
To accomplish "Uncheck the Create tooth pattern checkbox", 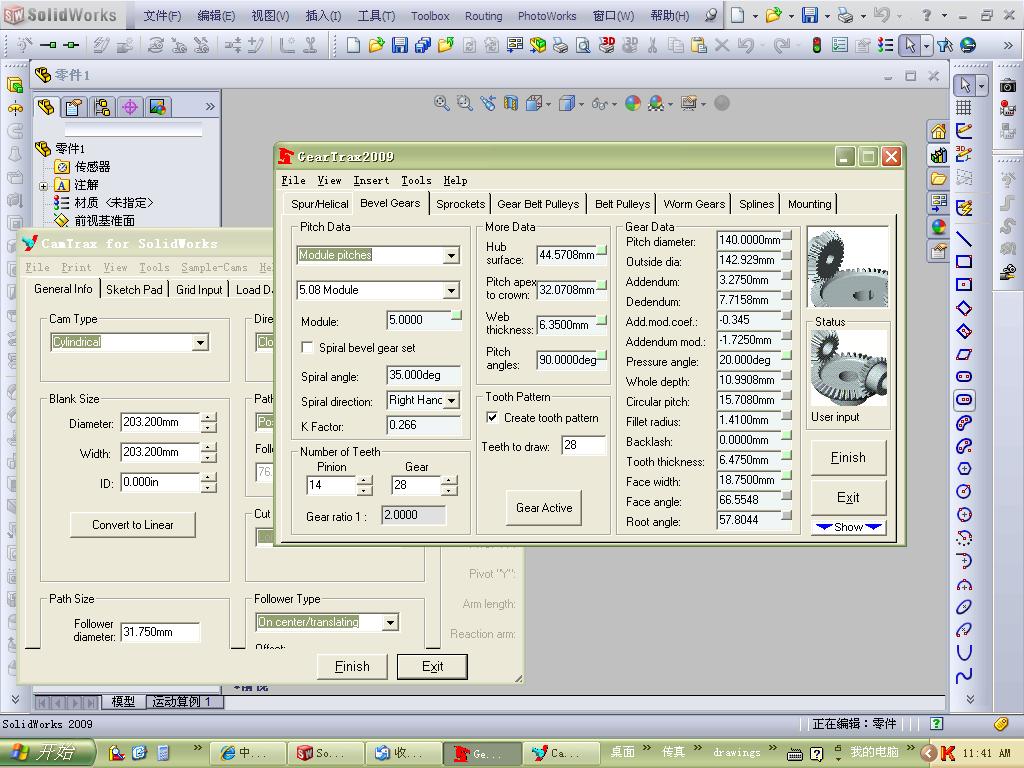I will [x=492, y=417].
